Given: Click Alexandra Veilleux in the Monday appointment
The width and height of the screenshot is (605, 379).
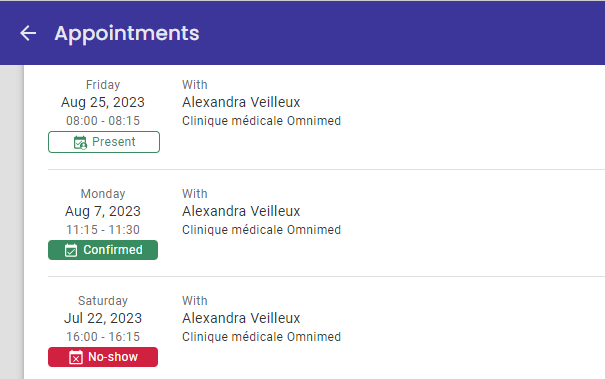Looking at the screenshot, I should click(x=241, y=211).
